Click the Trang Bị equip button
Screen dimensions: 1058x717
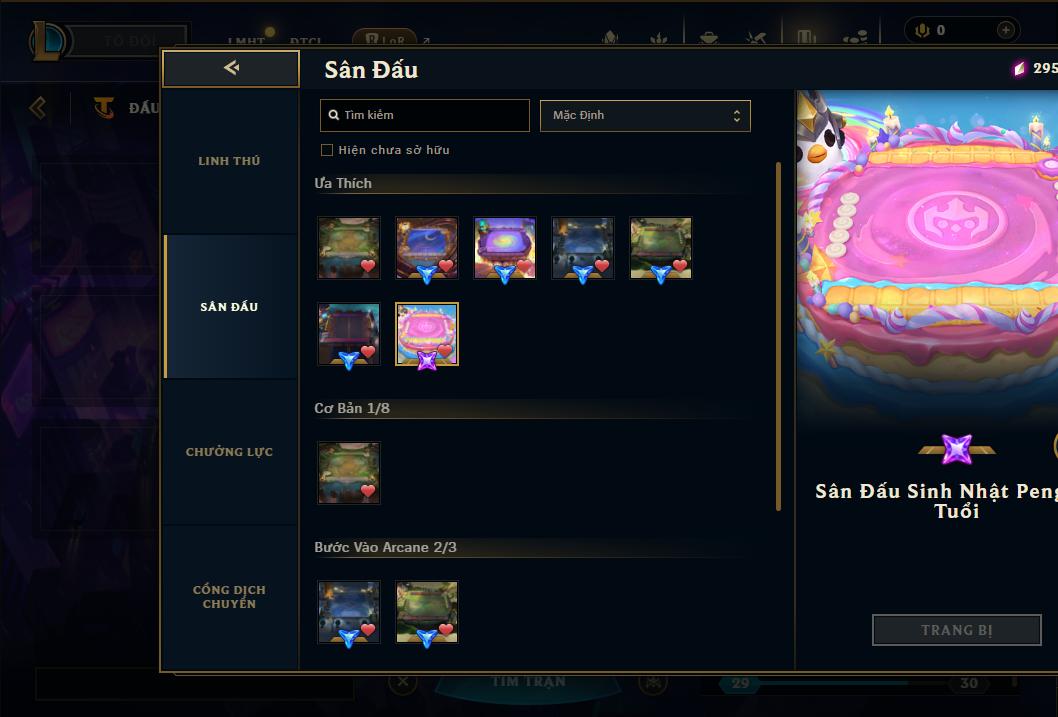coord(956,630)
